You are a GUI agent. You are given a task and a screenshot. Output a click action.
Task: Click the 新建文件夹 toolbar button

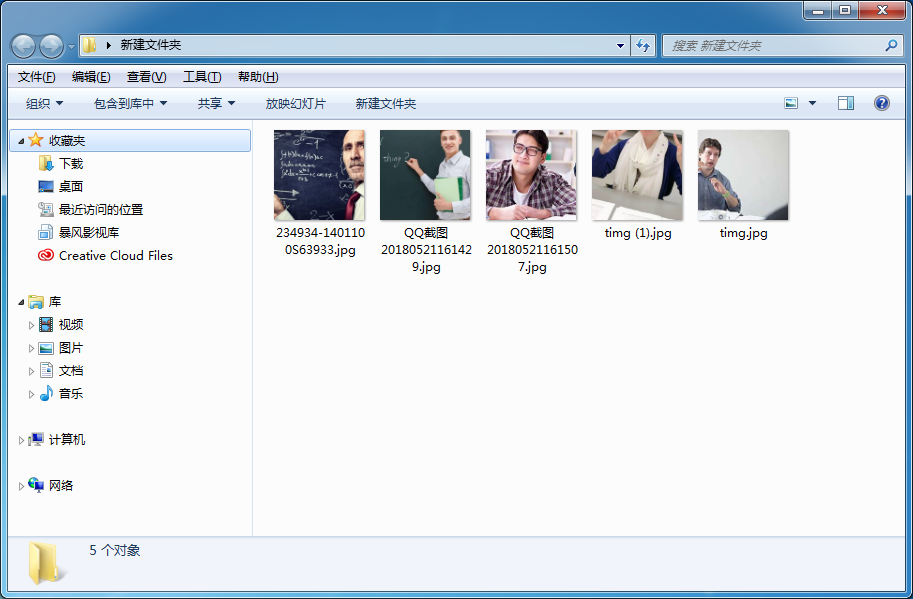pos(385,104)
